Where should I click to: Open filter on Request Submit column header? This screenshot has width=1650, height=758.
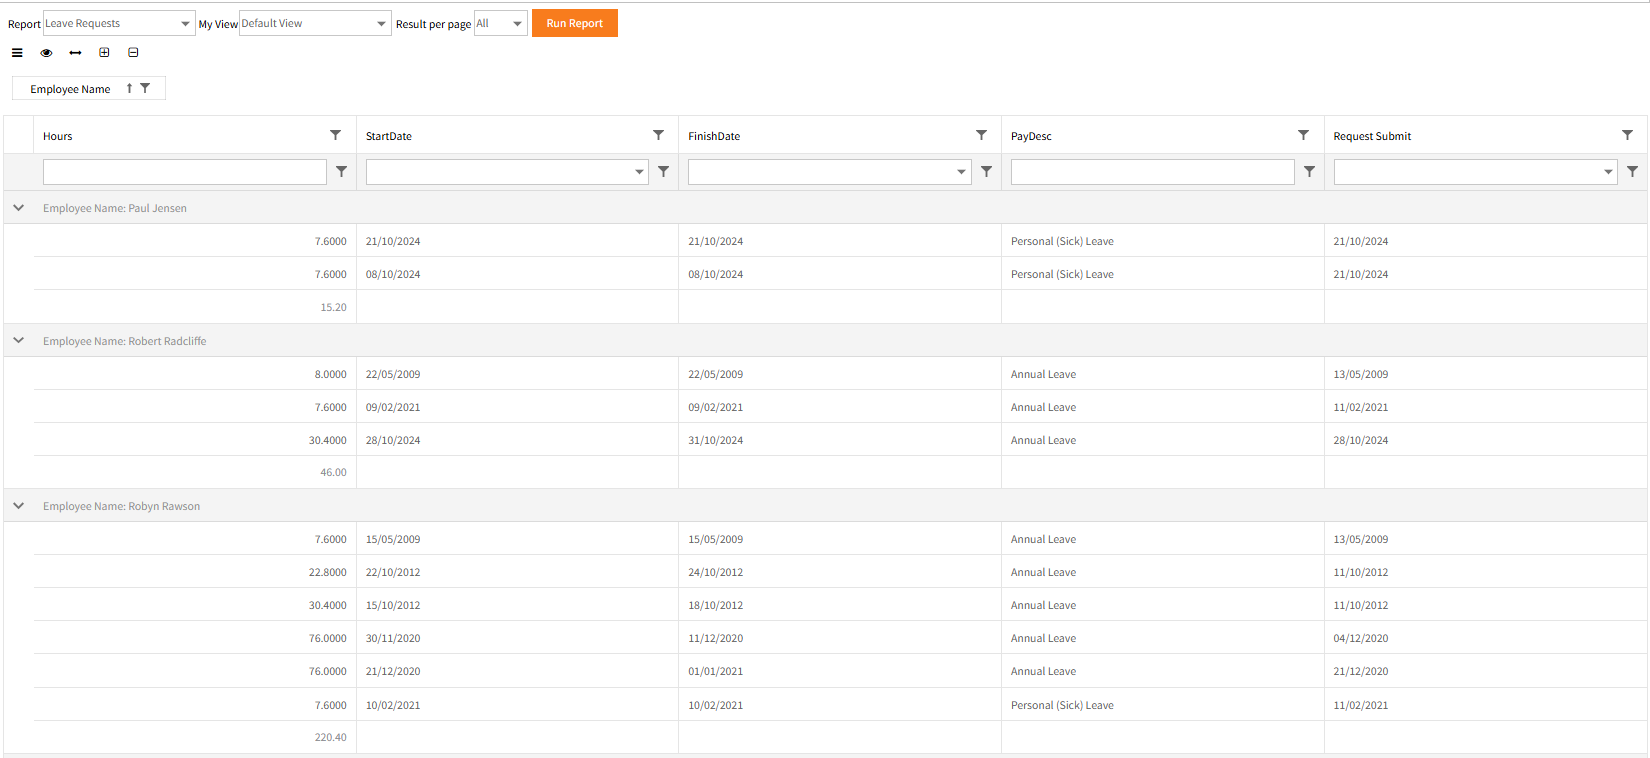click(x=1627, y=135)
